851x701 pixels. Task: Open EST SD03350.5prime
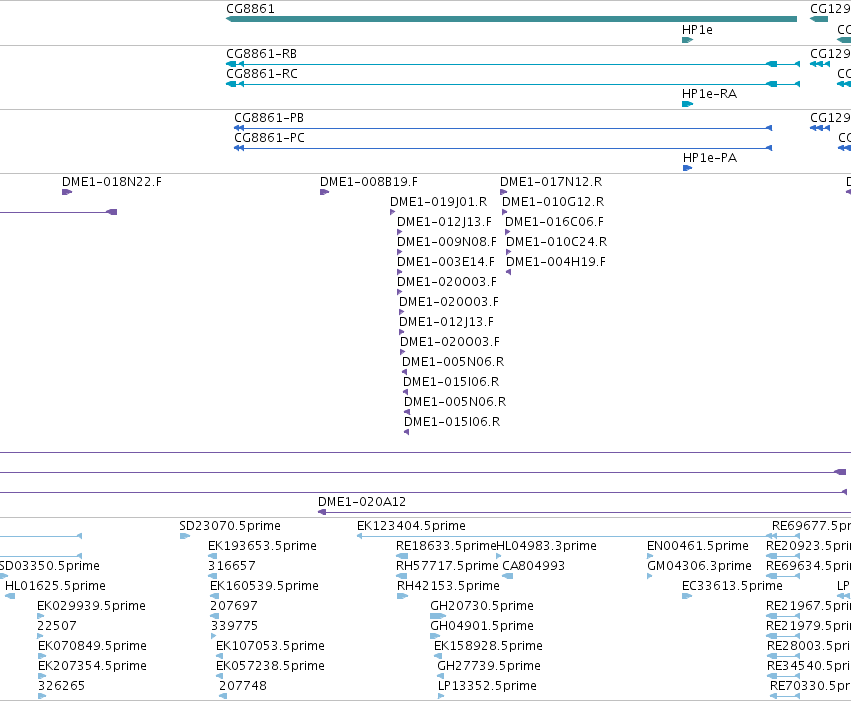49,566
